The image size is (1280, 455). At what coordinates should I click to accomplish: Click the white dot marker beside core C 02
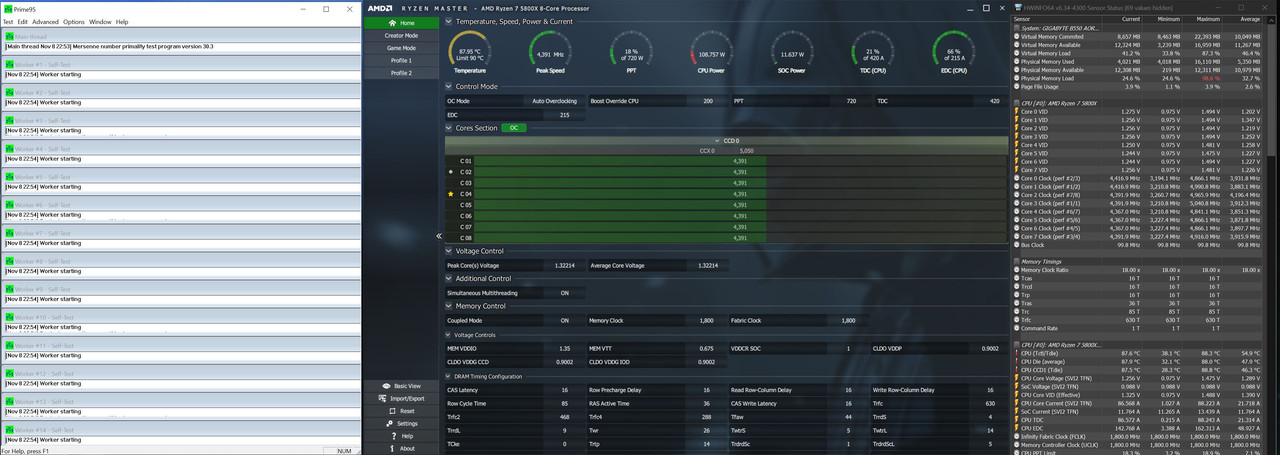[451, 172]
